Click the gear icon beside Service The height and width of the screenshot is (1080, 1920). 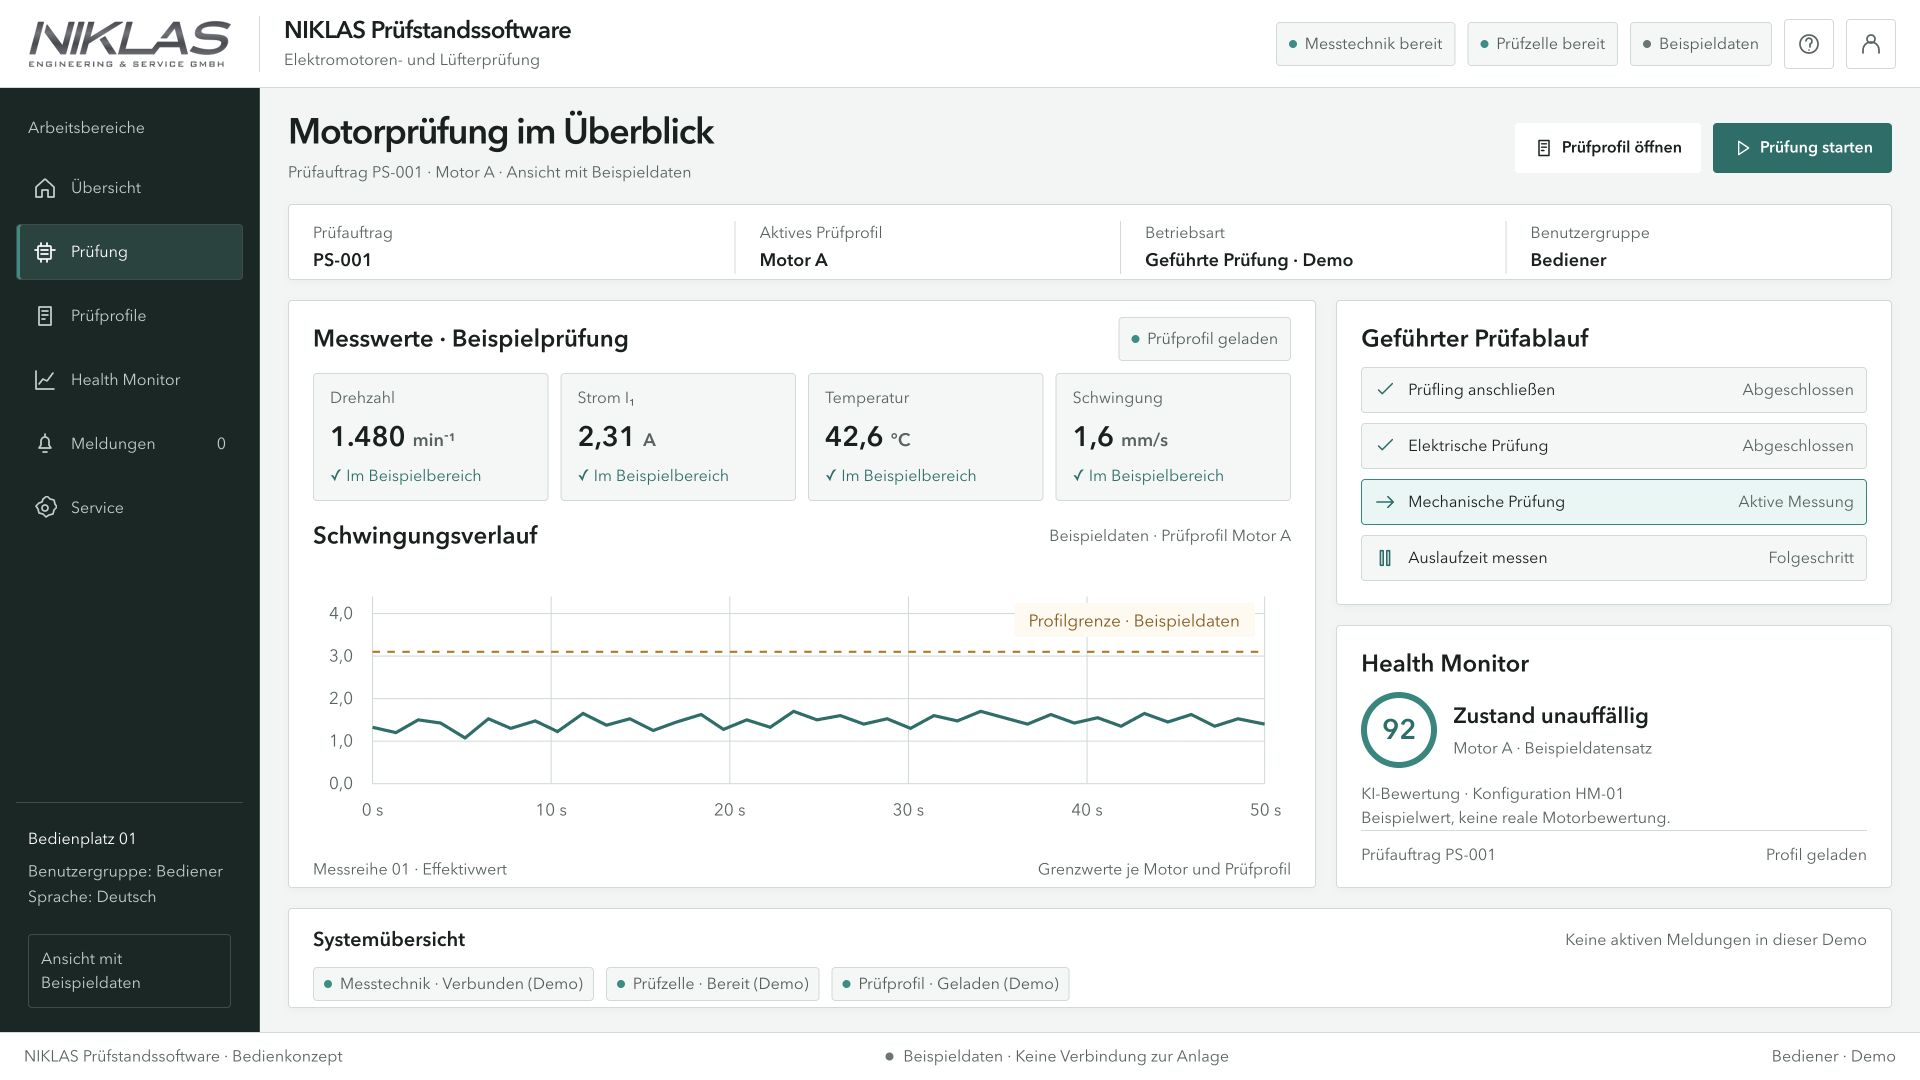coord(45,508)
